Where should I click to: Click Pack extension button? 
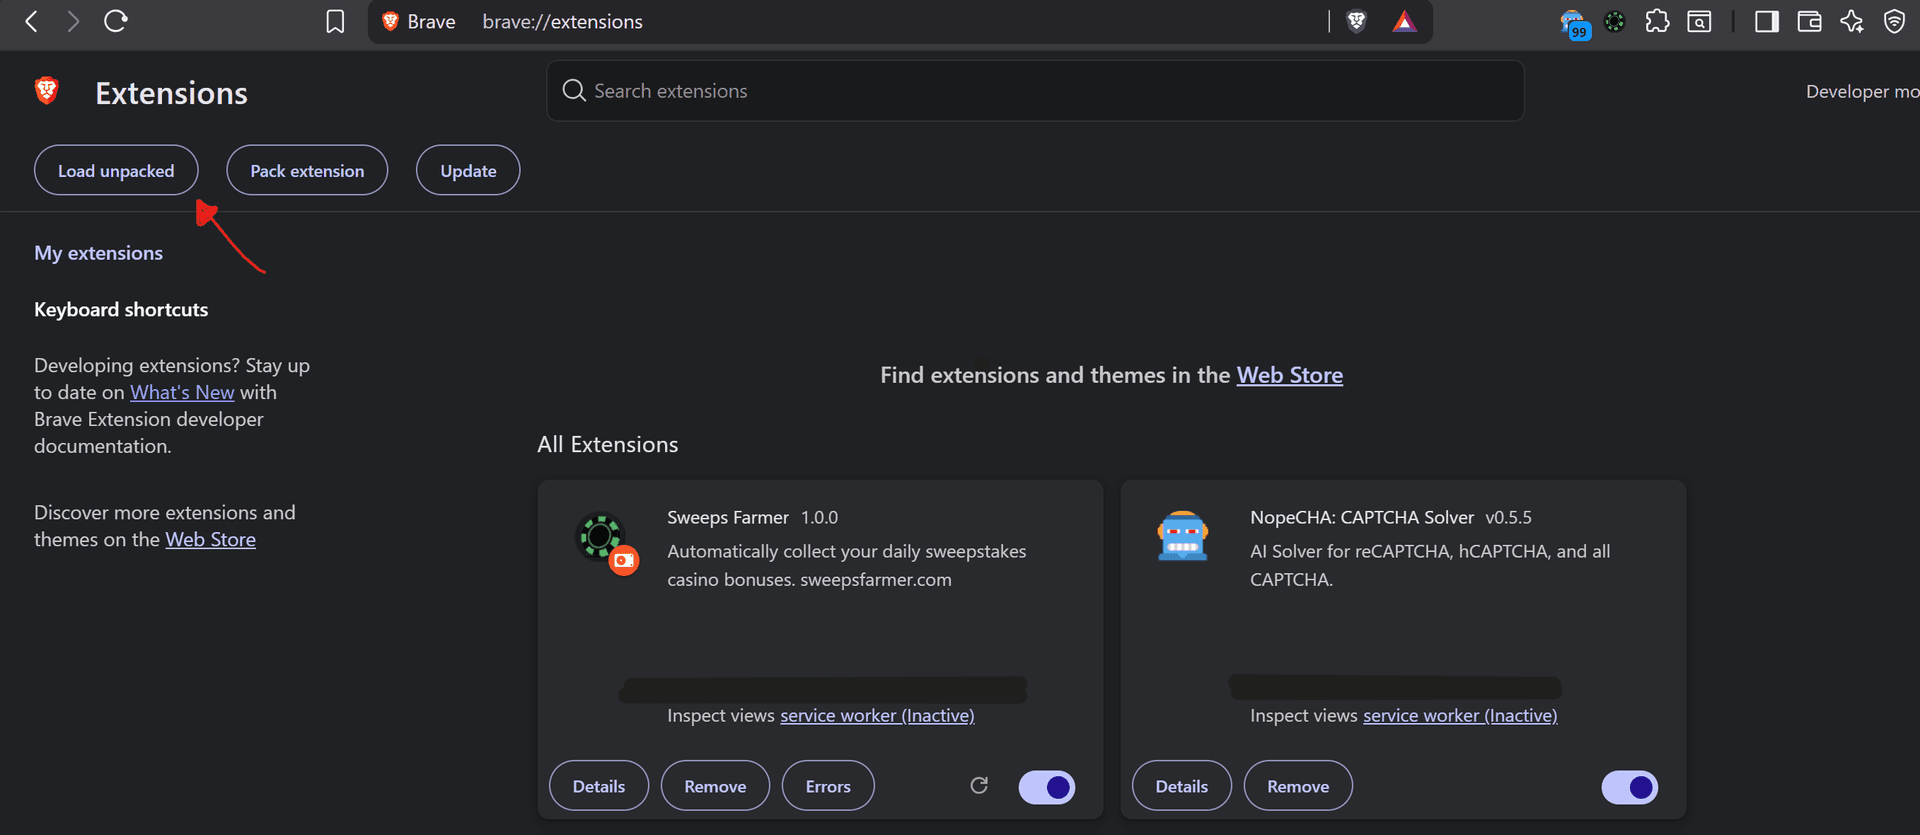(307, 170)
